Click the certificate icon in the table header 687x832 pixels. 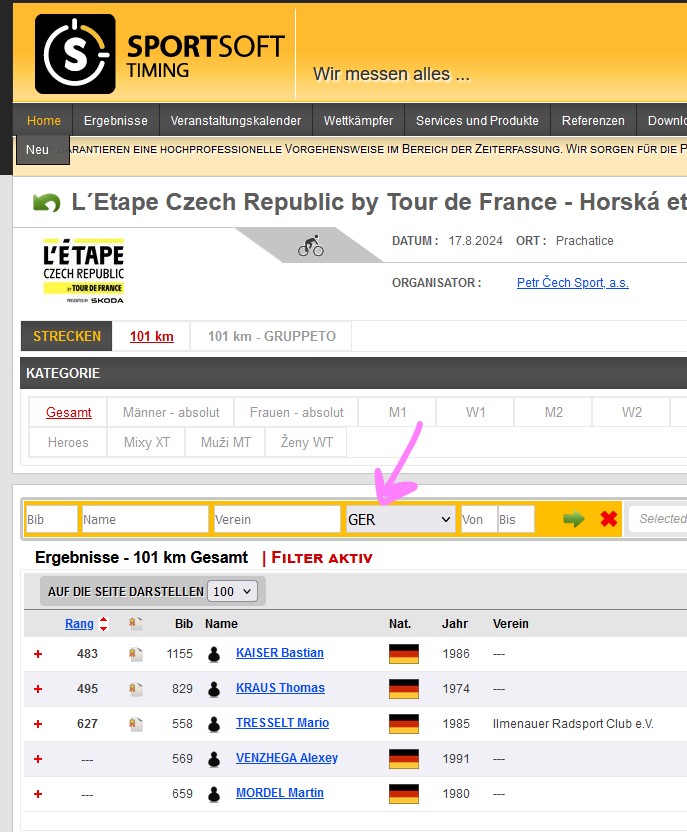tap(135, 624)
